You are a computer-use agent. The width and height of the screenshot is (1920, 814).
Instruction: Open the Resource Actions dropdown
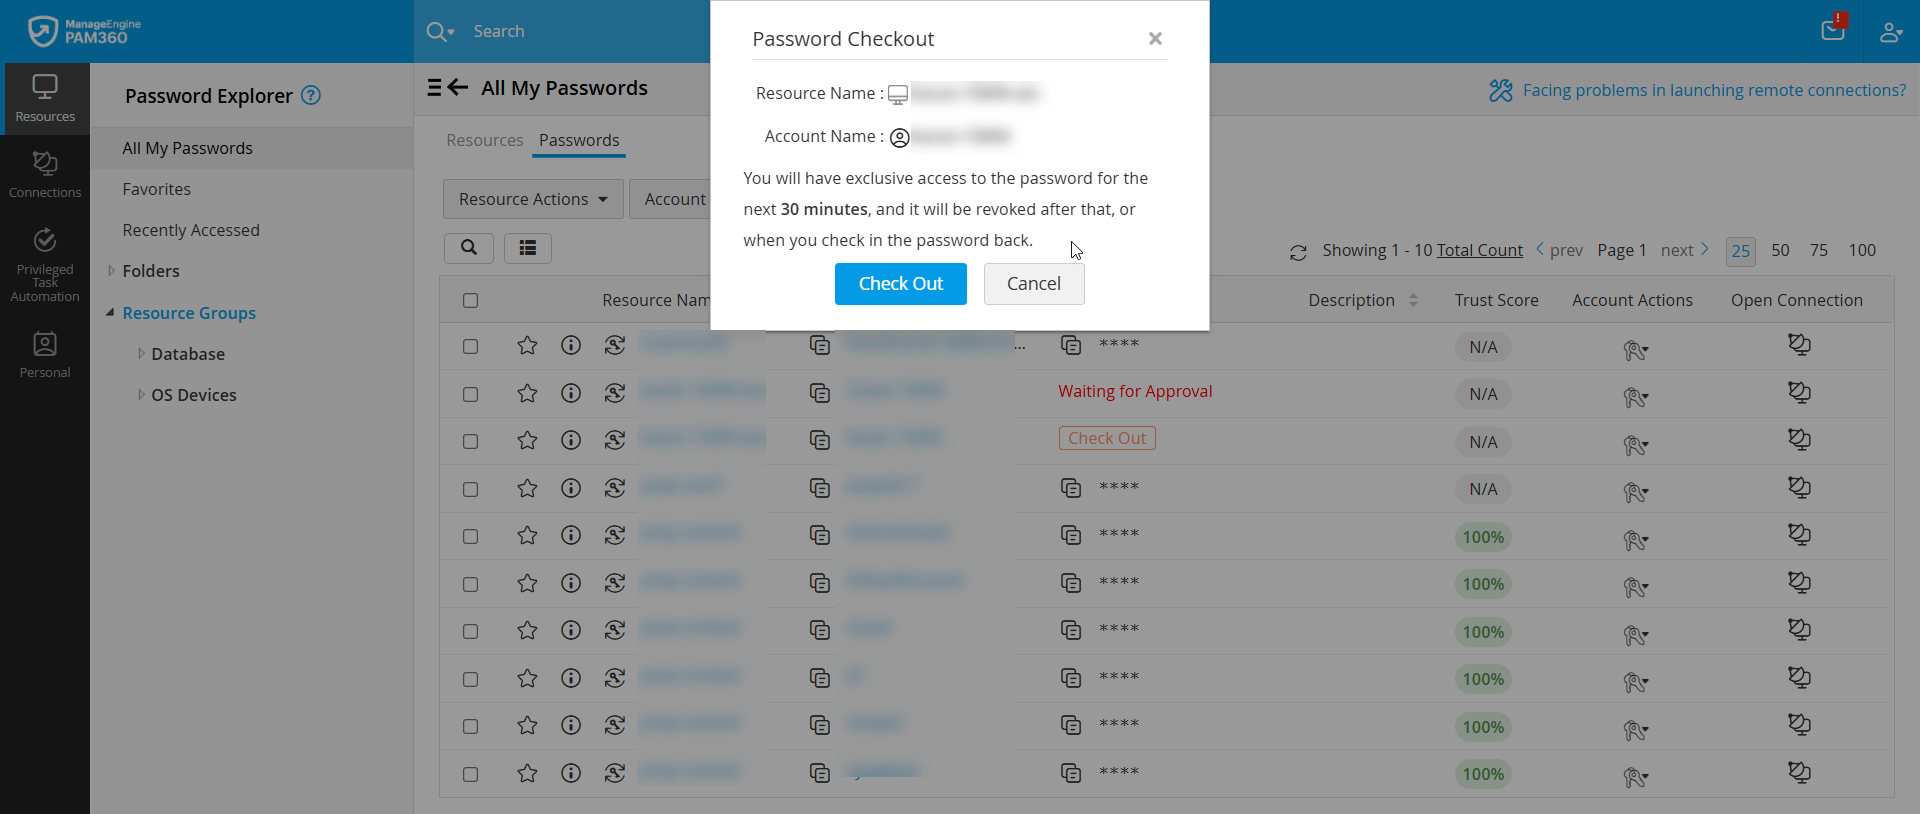[x=532, y=199]
